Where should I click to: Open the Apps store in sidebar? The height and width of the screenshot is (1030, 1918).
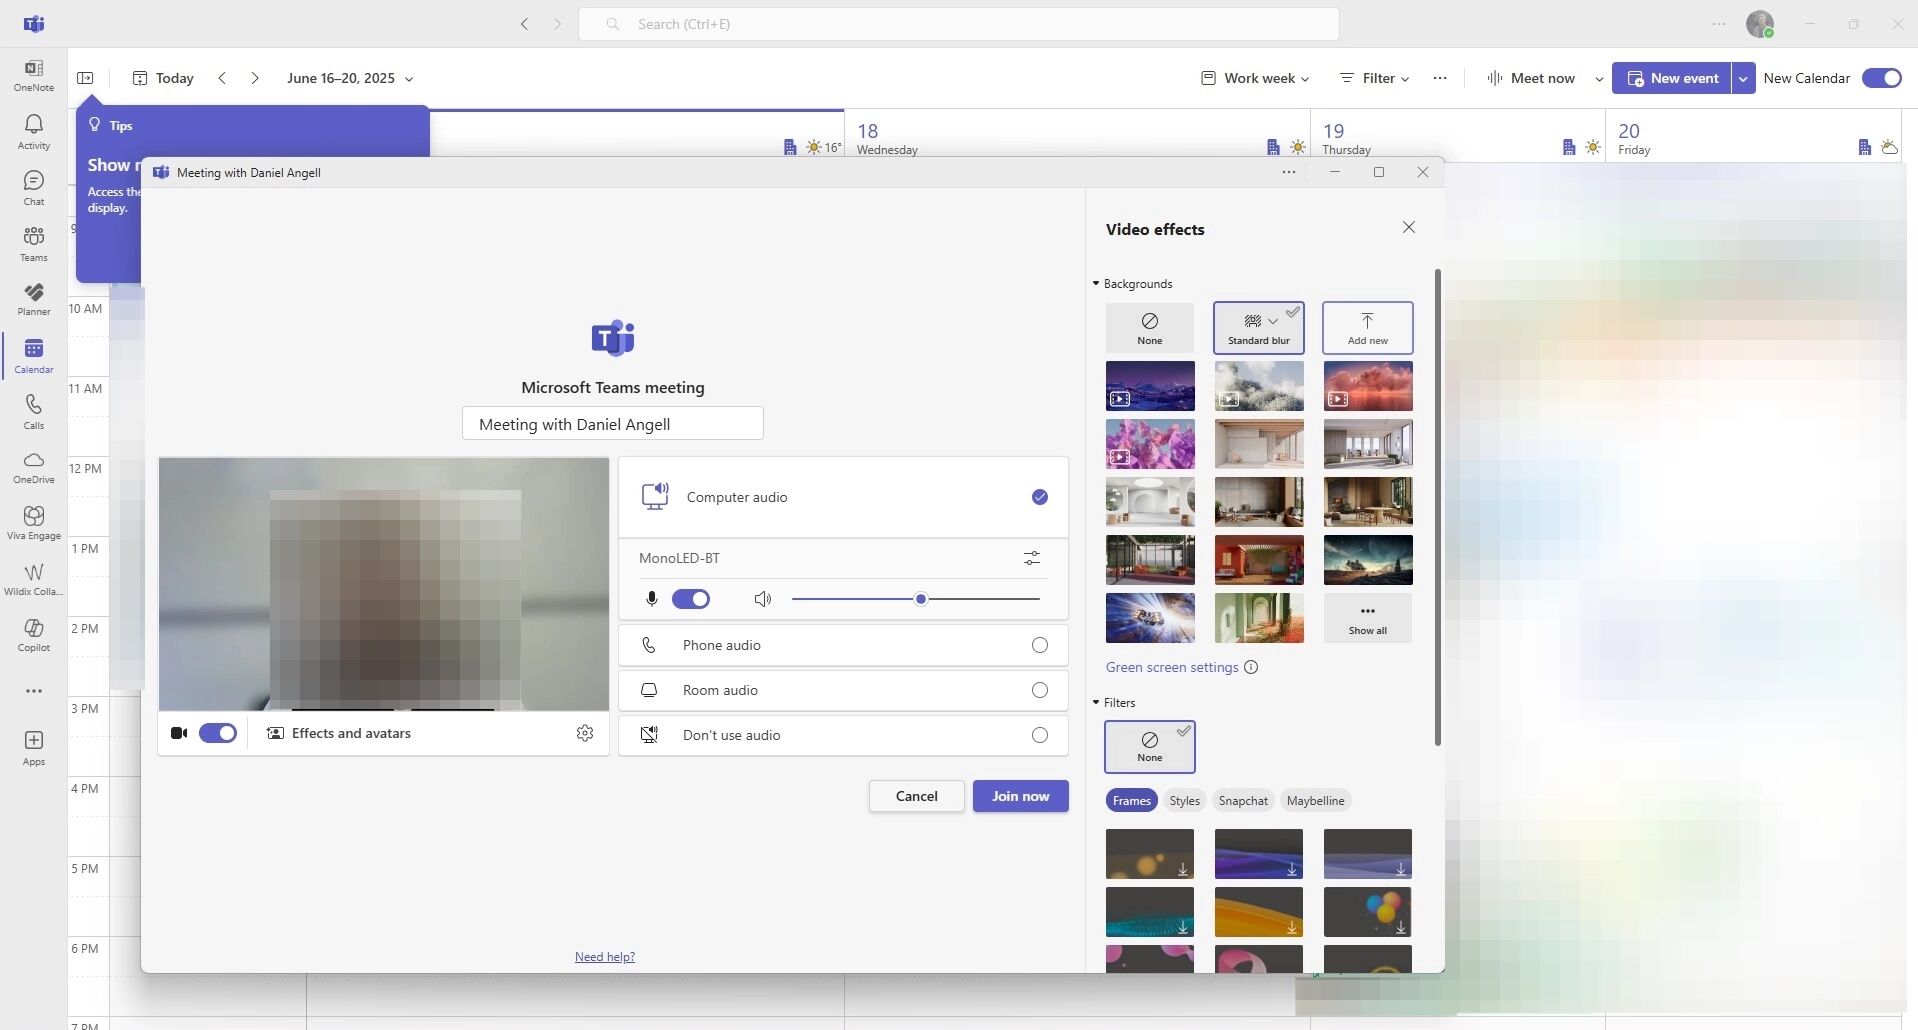click(34, 747)
